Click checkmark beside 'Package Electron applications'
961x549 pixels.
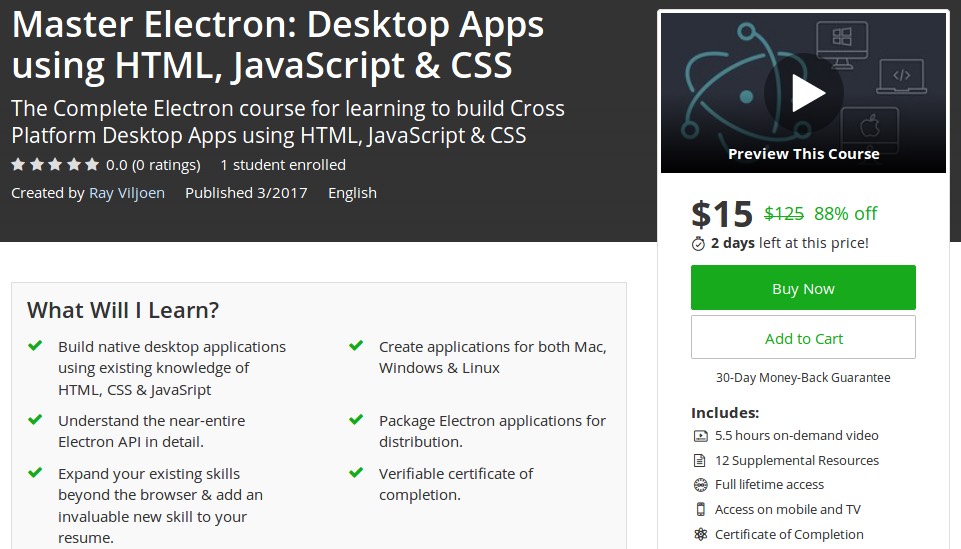point(356,420)
